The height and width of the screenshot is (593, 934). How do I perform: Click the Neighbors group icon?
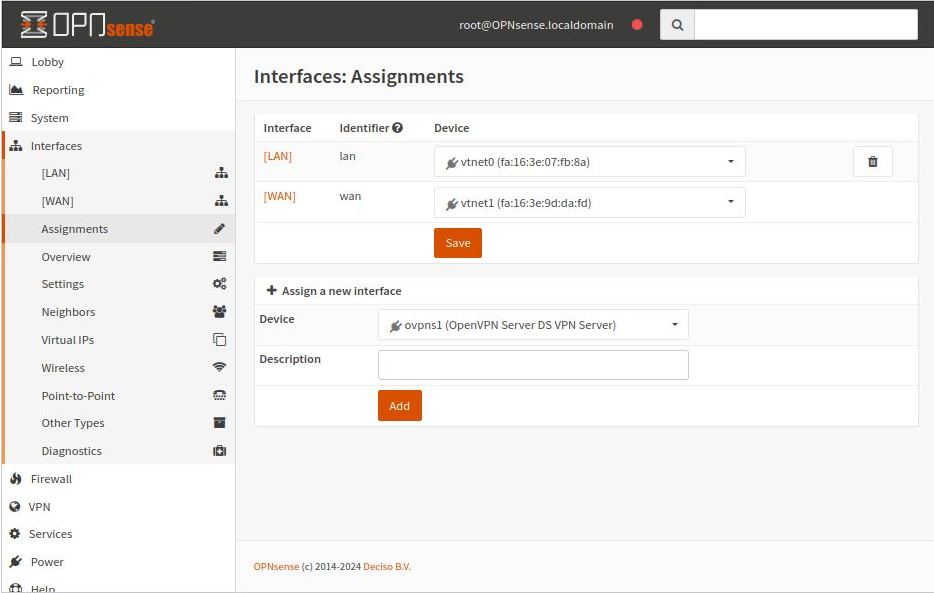[x=218, y=311]
